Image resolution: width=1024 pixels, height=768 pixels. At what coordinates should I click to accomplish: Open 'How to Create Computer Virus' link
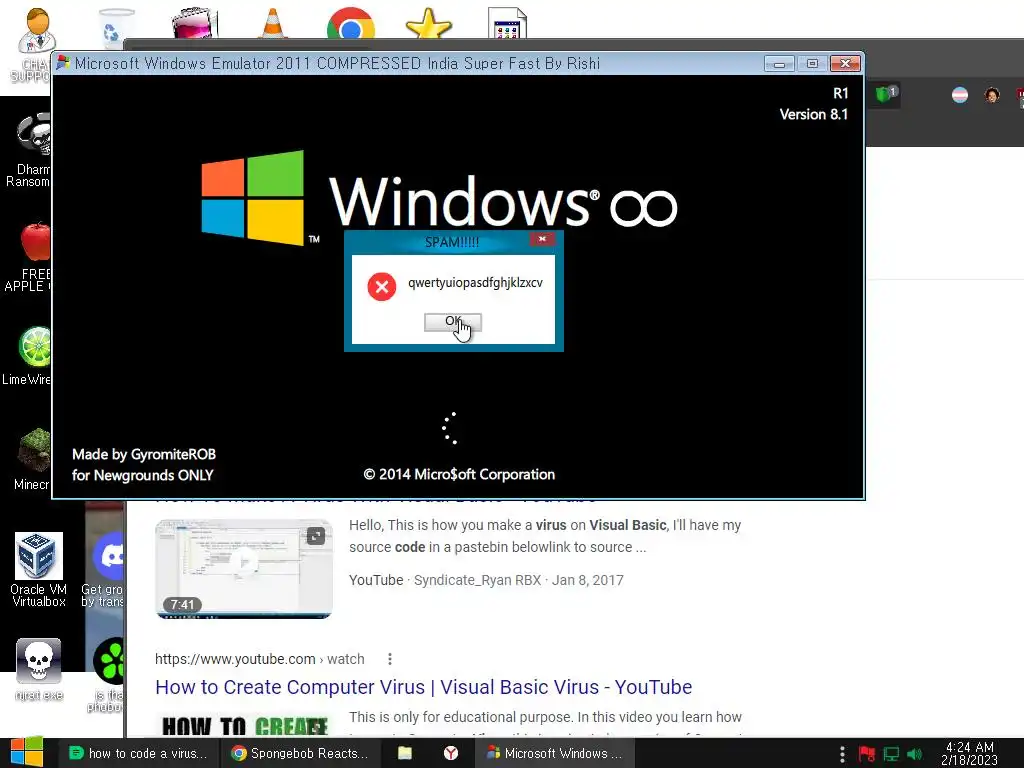click(423, 687)
